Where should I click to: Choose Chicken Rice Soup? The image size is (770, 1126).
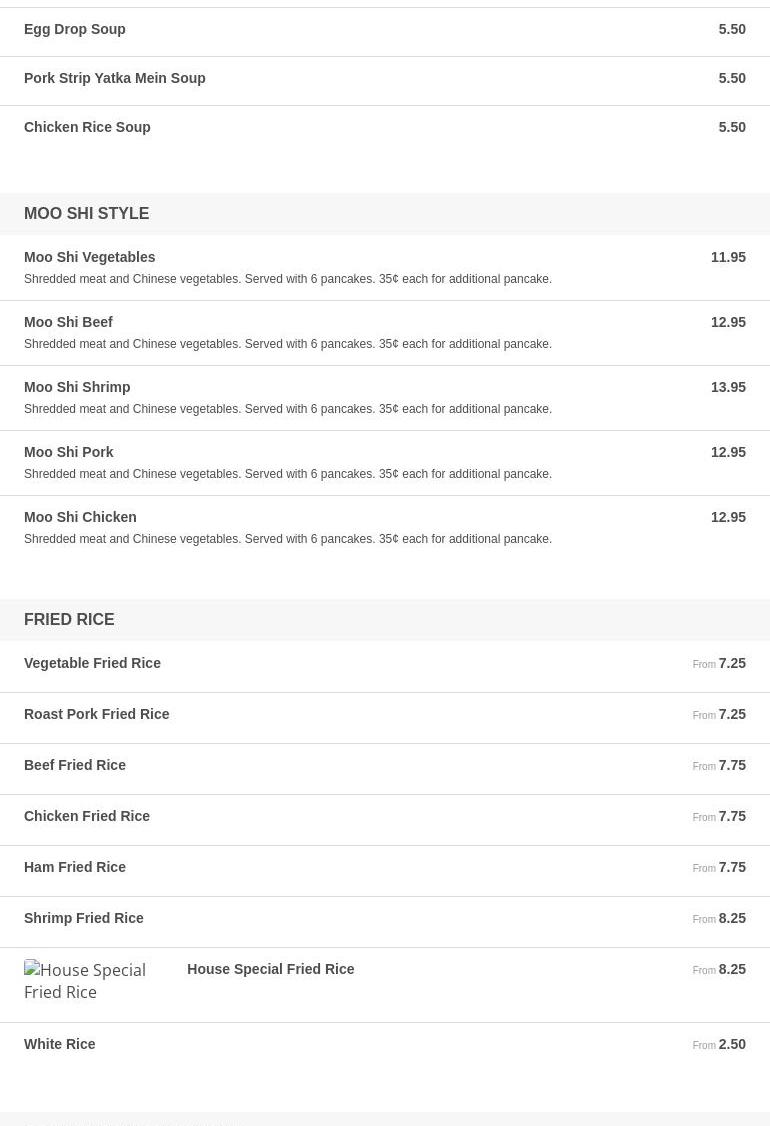[87, 127]
